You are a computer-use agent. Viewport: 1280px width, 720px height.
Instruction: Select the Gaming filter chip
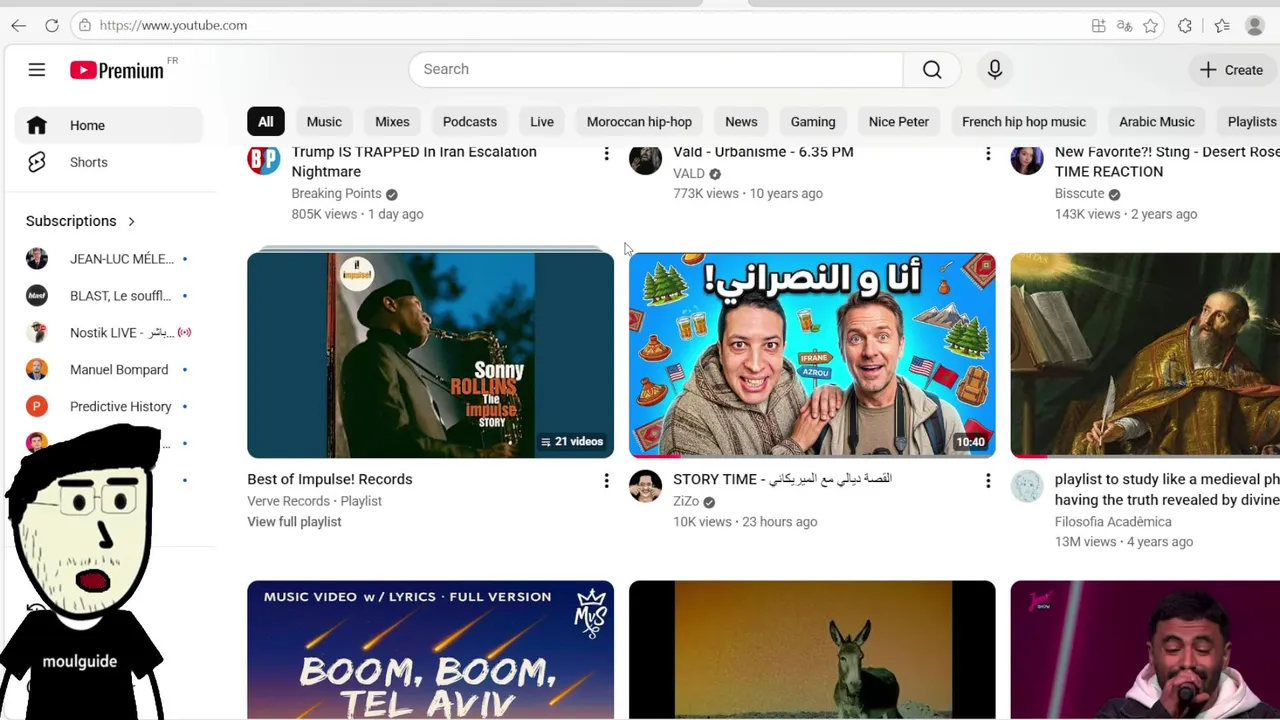click(x=813, y=122)
